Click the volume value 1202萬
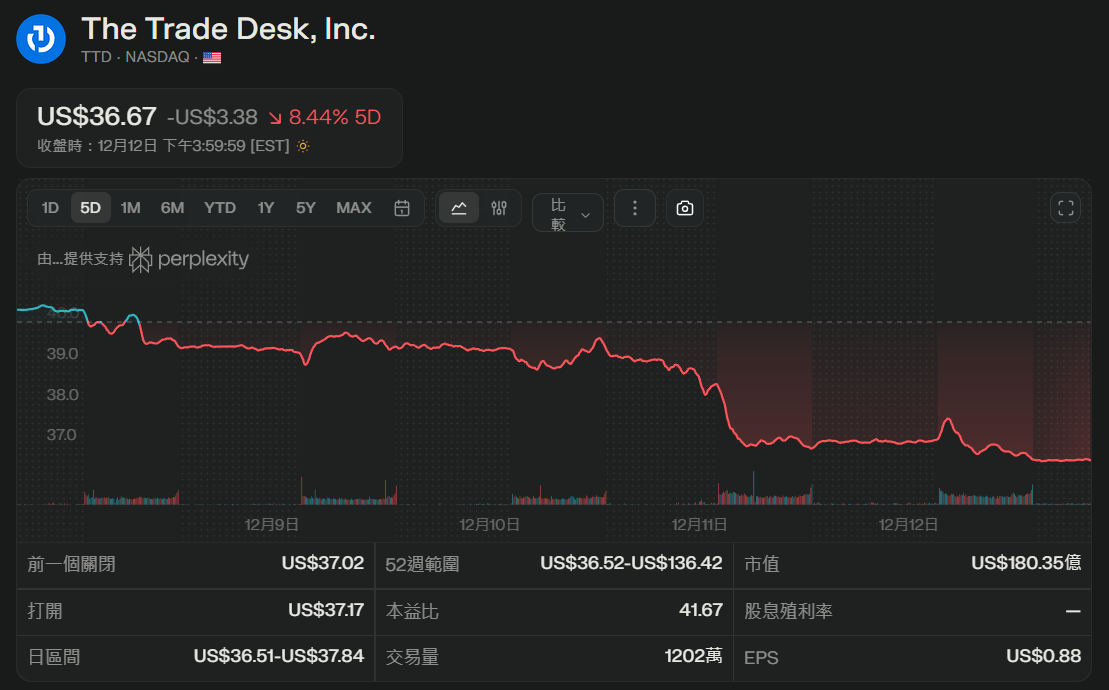The width and height of the screenshot is (1109, 690). [x=693, y=657]
